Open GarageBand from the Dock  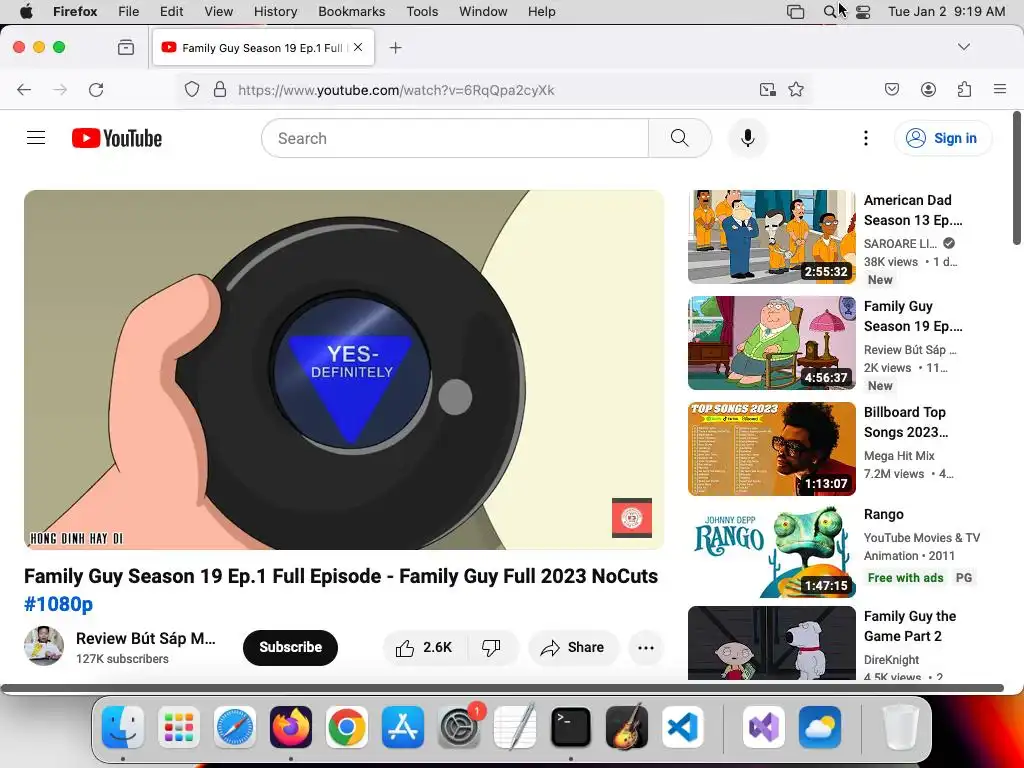click(627, 727)
